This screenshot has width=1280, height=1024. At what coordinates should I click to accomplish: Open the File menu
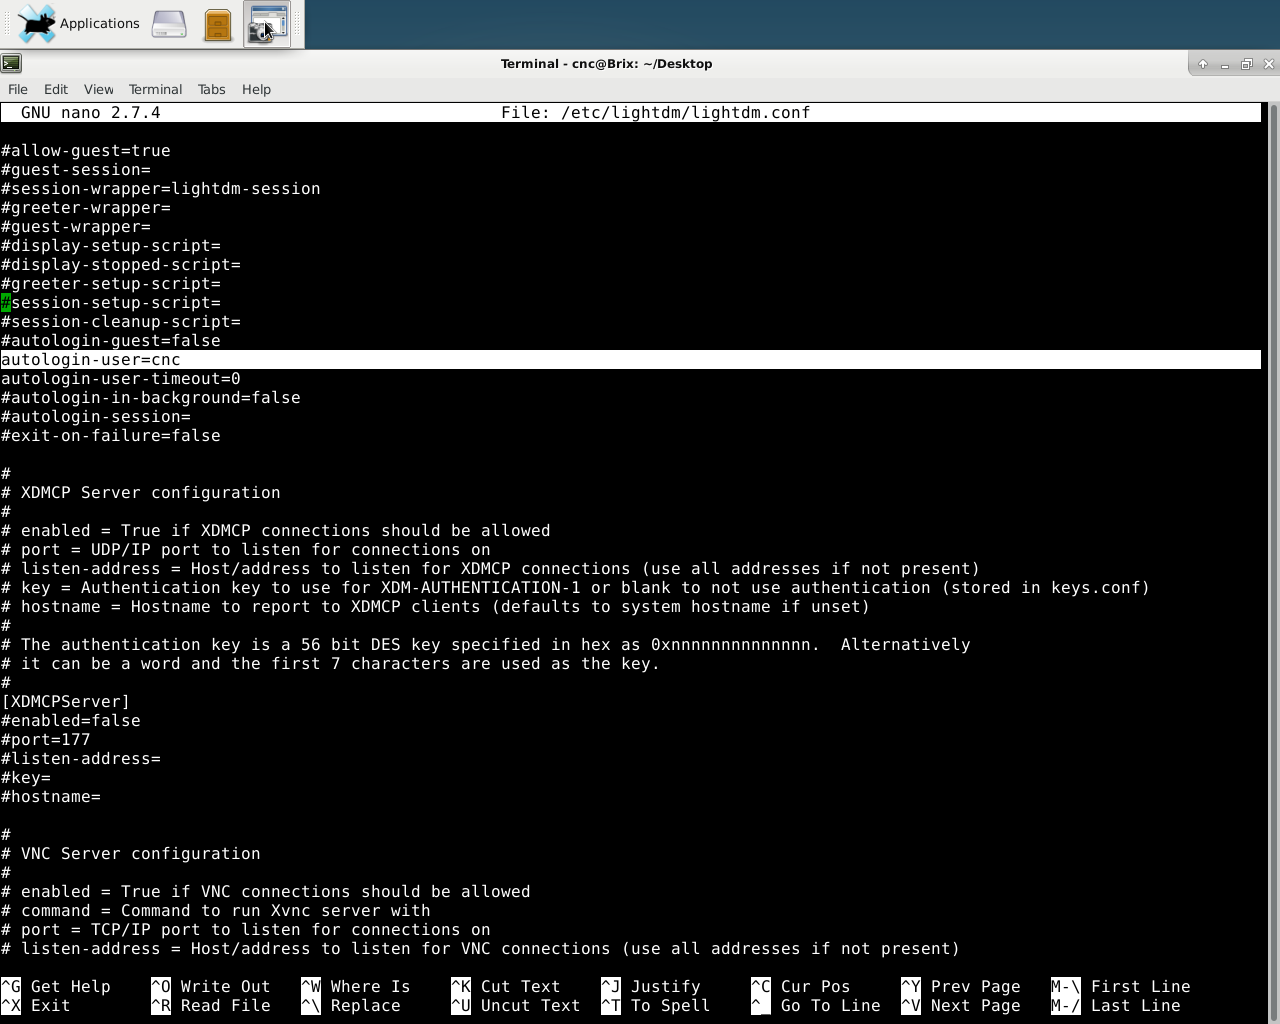pyautogui.click(x=18, y=89)
